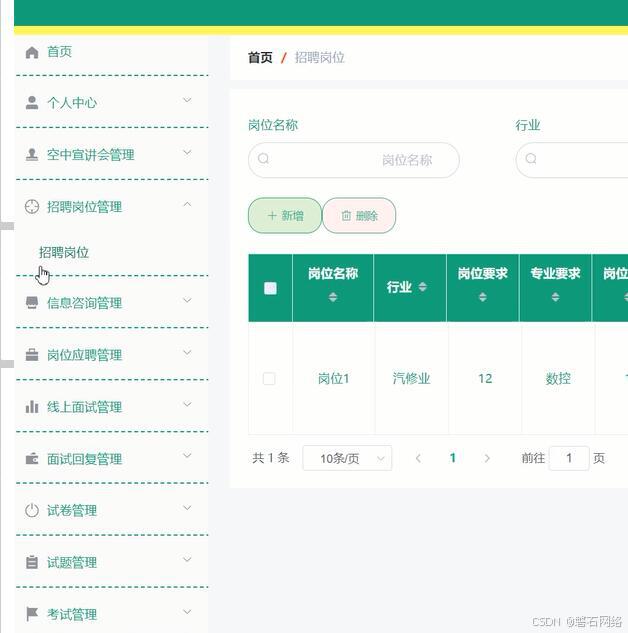Click the target icon beside 招聘岗位管理
This screenshot has height=633, width=628.
tap(32, 207)
